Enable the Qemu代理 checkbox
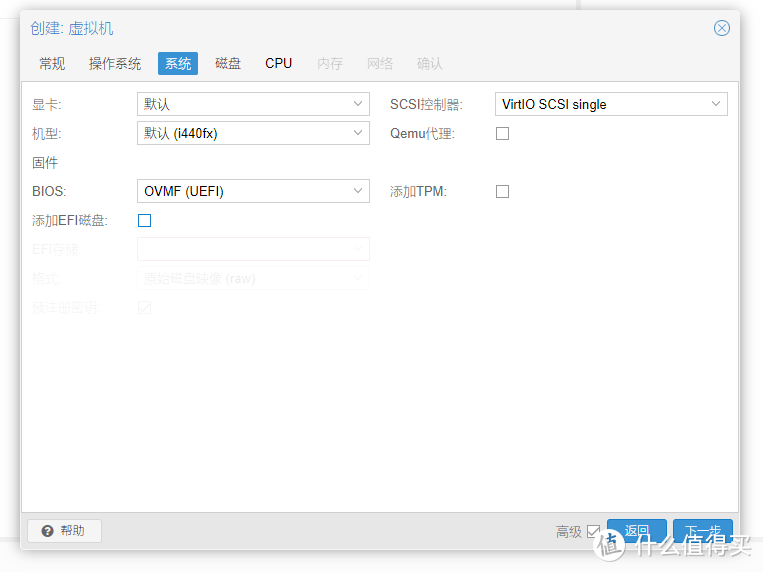 click(503, 133)
